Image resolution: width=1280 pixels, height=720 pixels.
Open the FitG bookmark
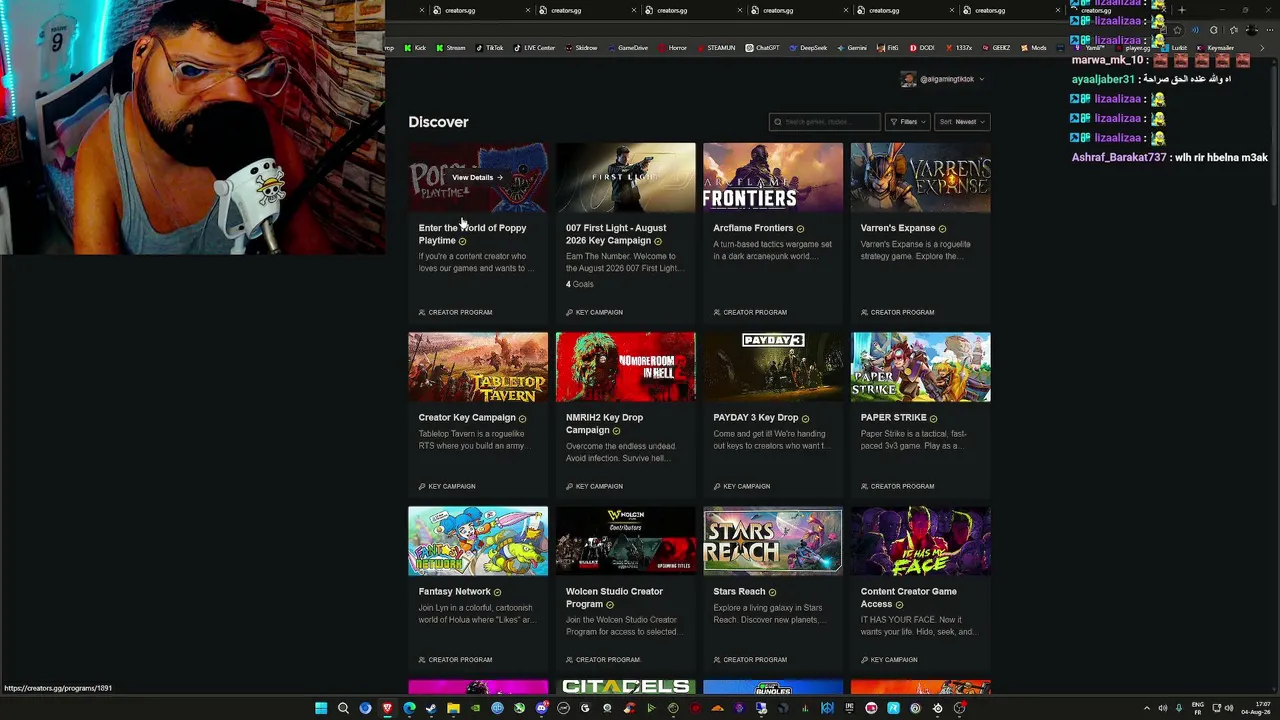[888, 48]
